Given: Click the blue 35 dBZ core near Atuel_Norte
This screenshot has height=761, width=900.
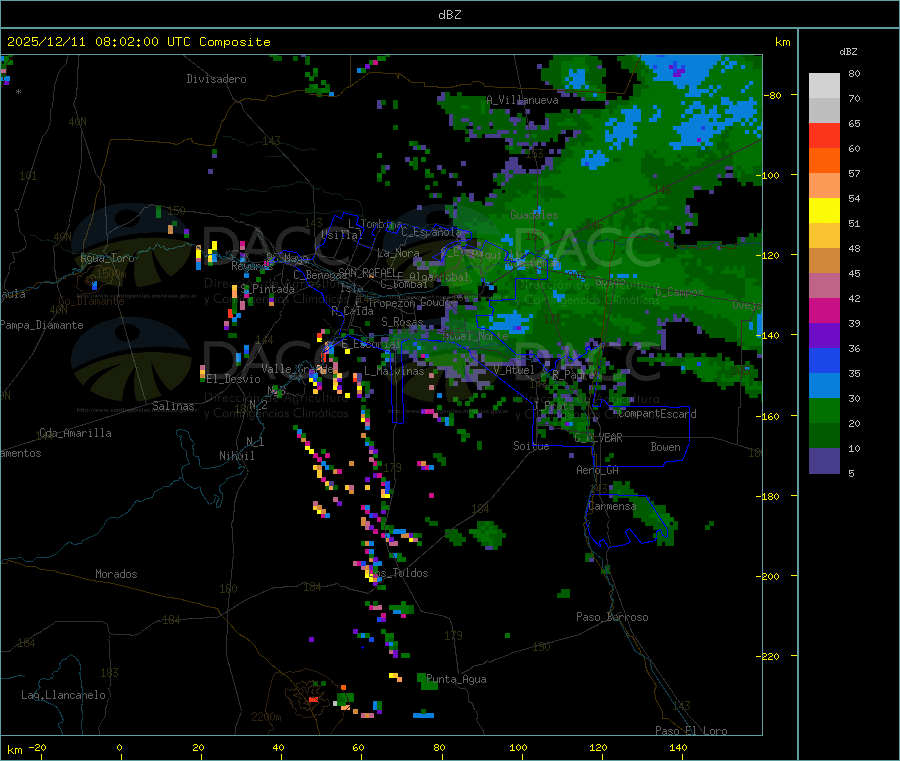Looking at the screenshot, I should tap(510, 321).
